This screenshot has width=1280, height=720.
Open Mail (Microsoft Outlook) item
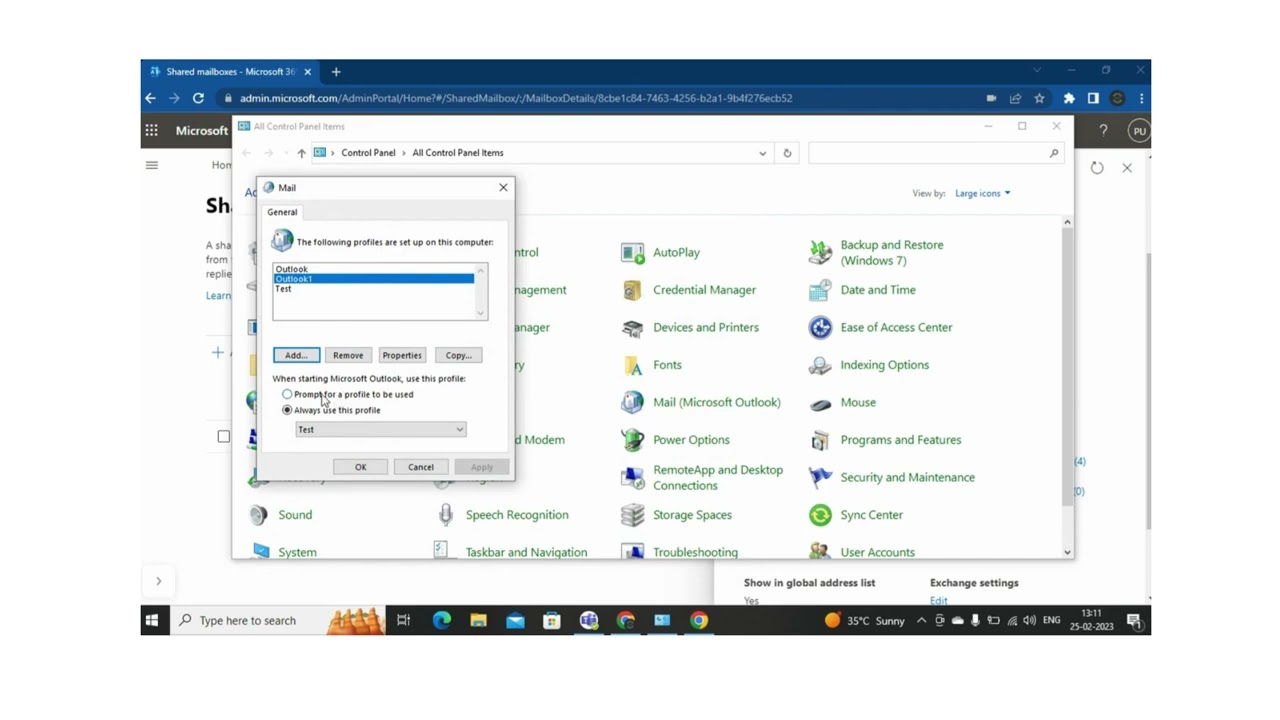[700, 403]
